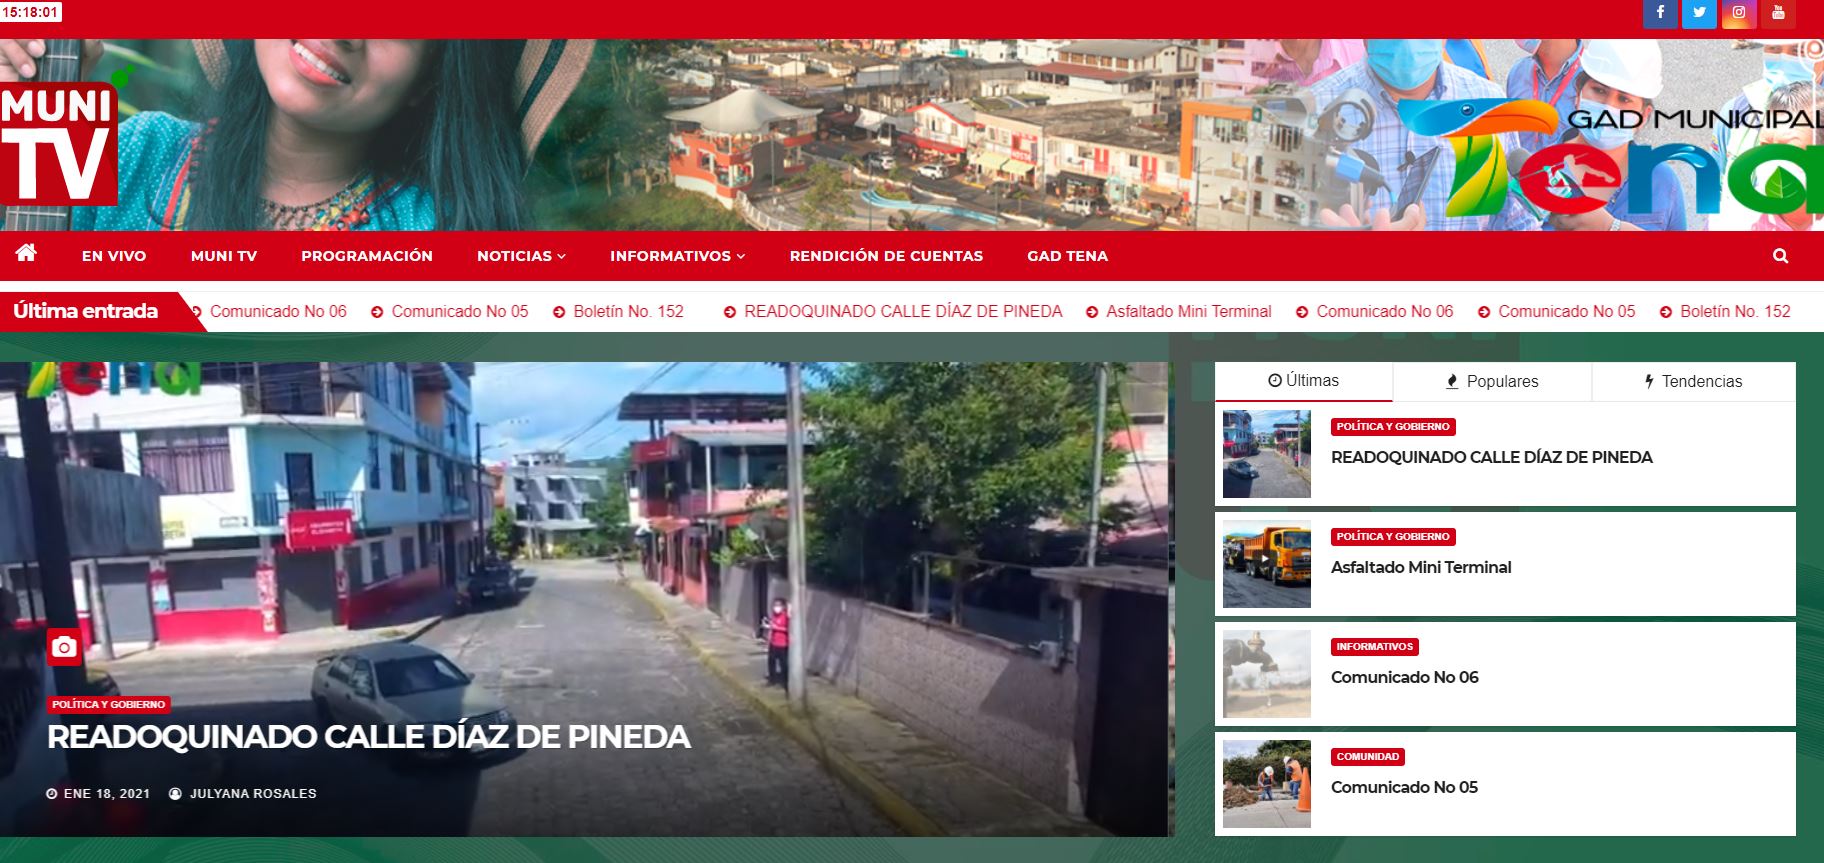Open the Facebook social icon
Screen dimensions: 1824x863
coord(1660,13)
